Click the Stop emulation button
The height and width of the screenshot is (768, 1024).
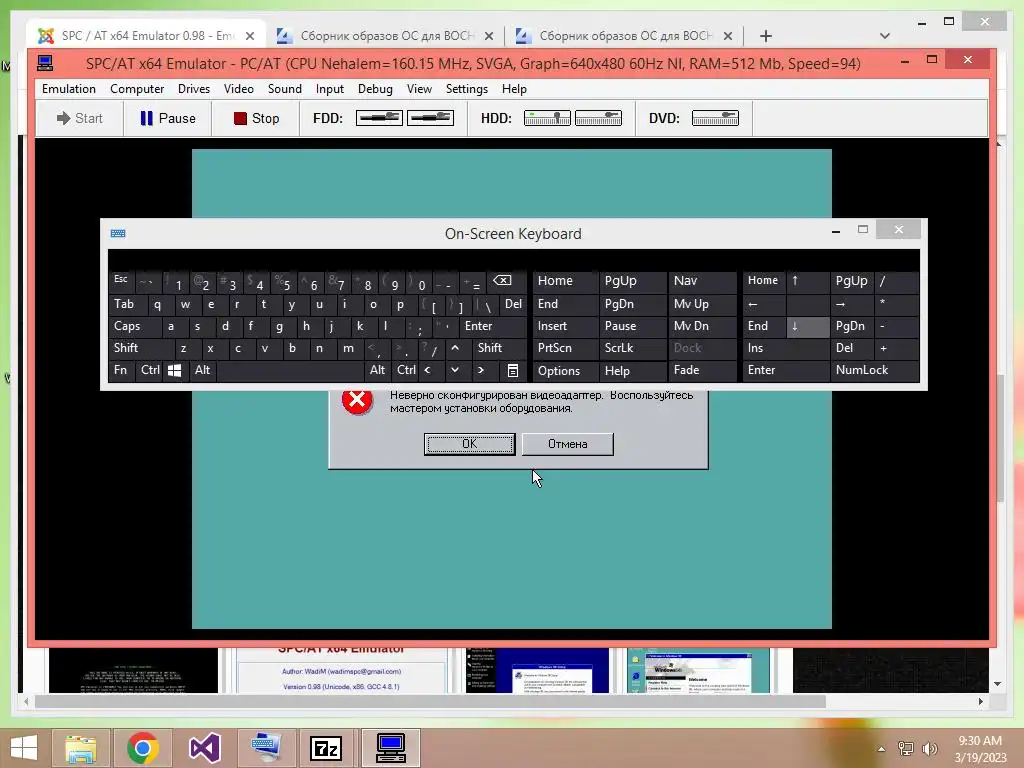click(256, 118)
